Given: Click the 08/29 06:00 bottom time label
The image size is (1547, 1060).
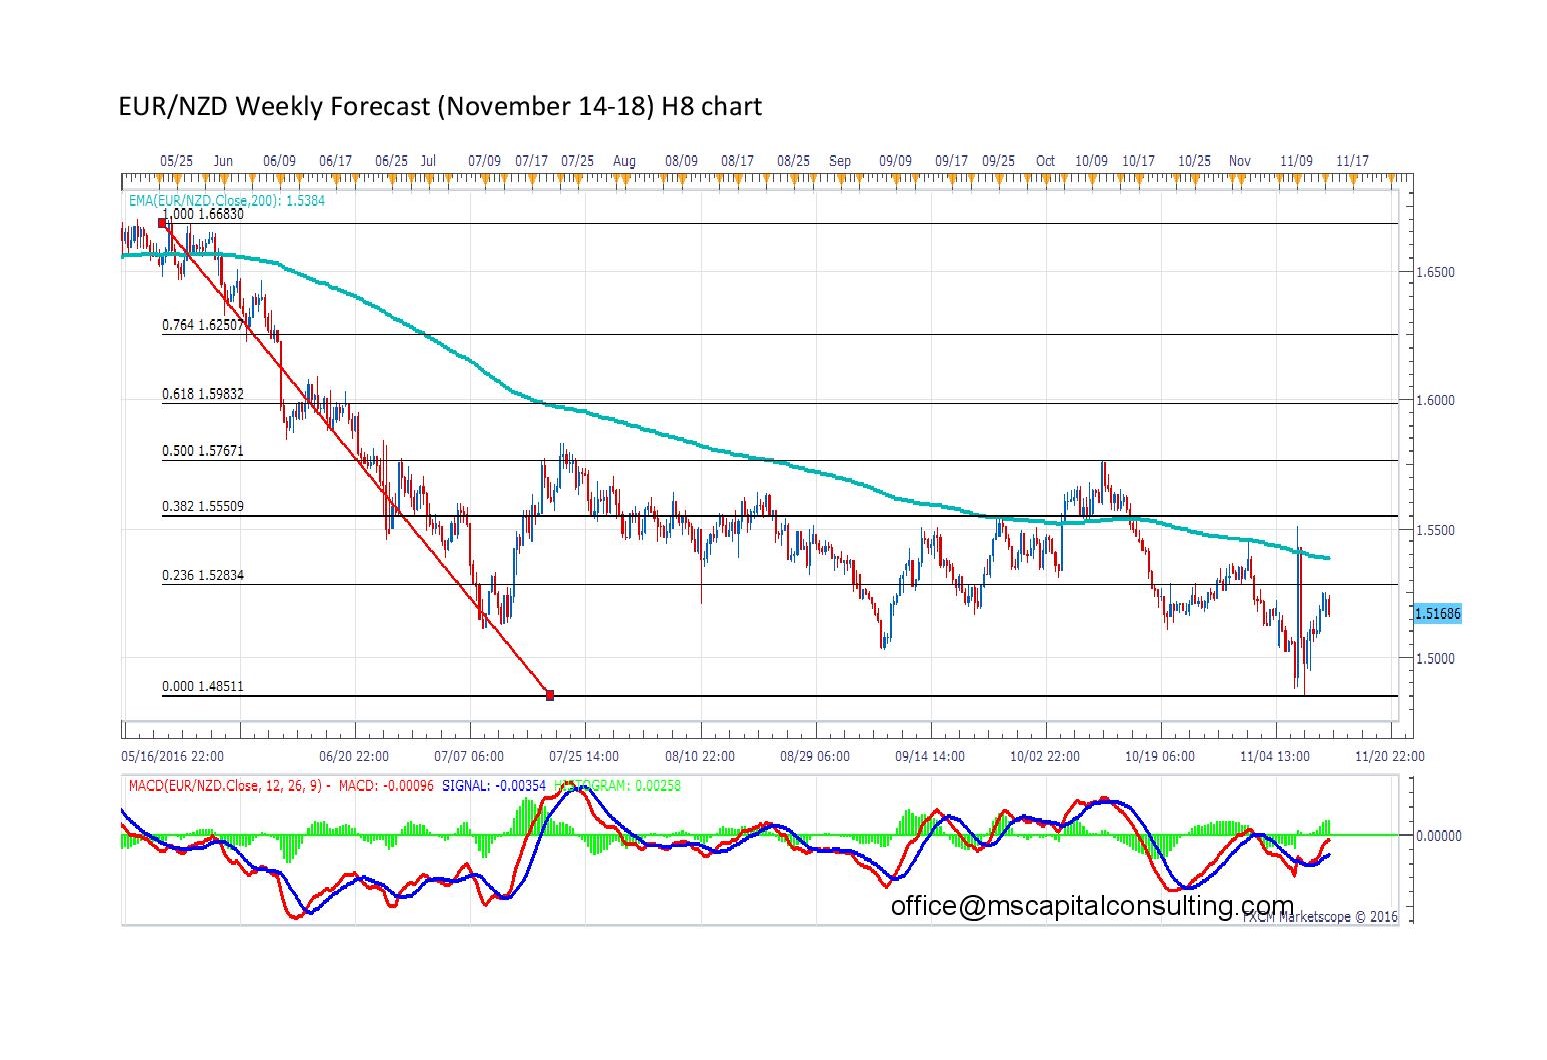Looking at the screenshot, I should 815,756.
